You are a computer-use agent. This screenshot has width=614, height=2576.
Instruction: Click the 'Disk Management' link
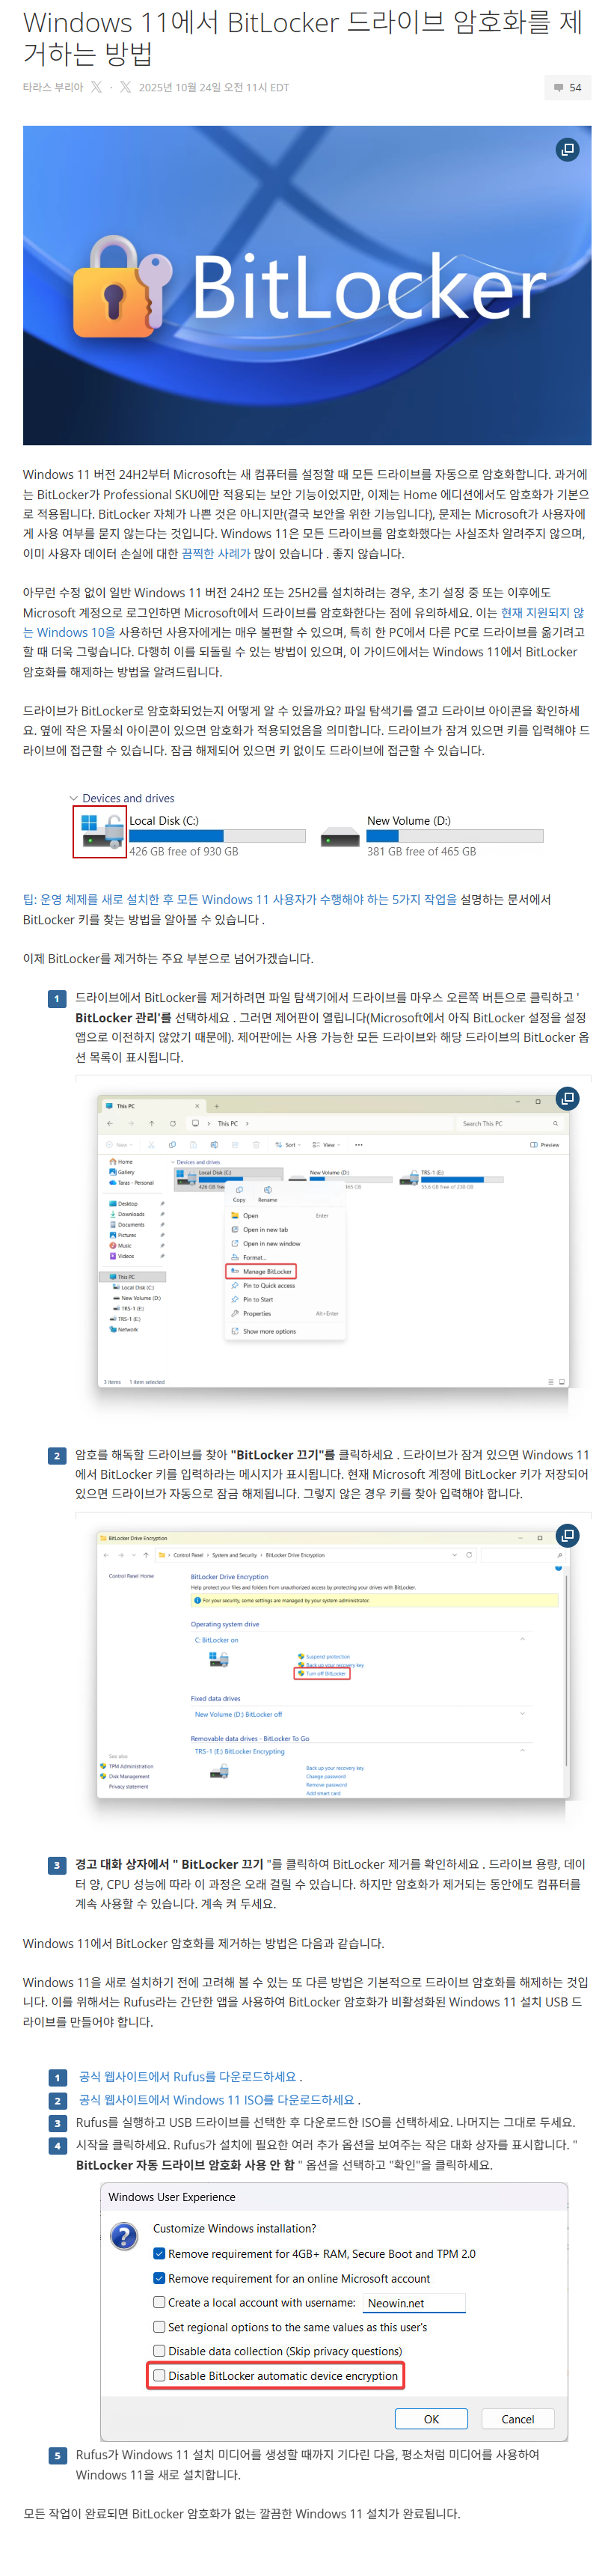(x=128, y=1776)
